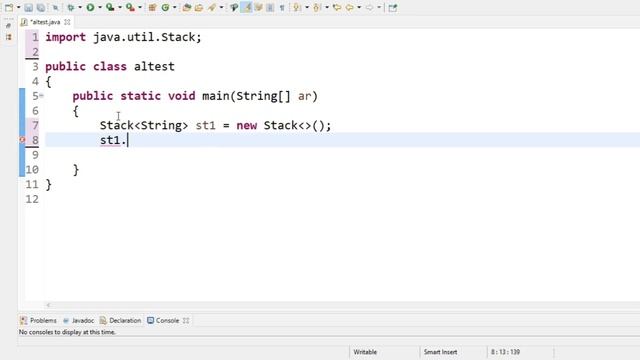
Task: Toggle the Word Wrap toolbar icon
Action: pyautogui.click(x=258, y=7)
